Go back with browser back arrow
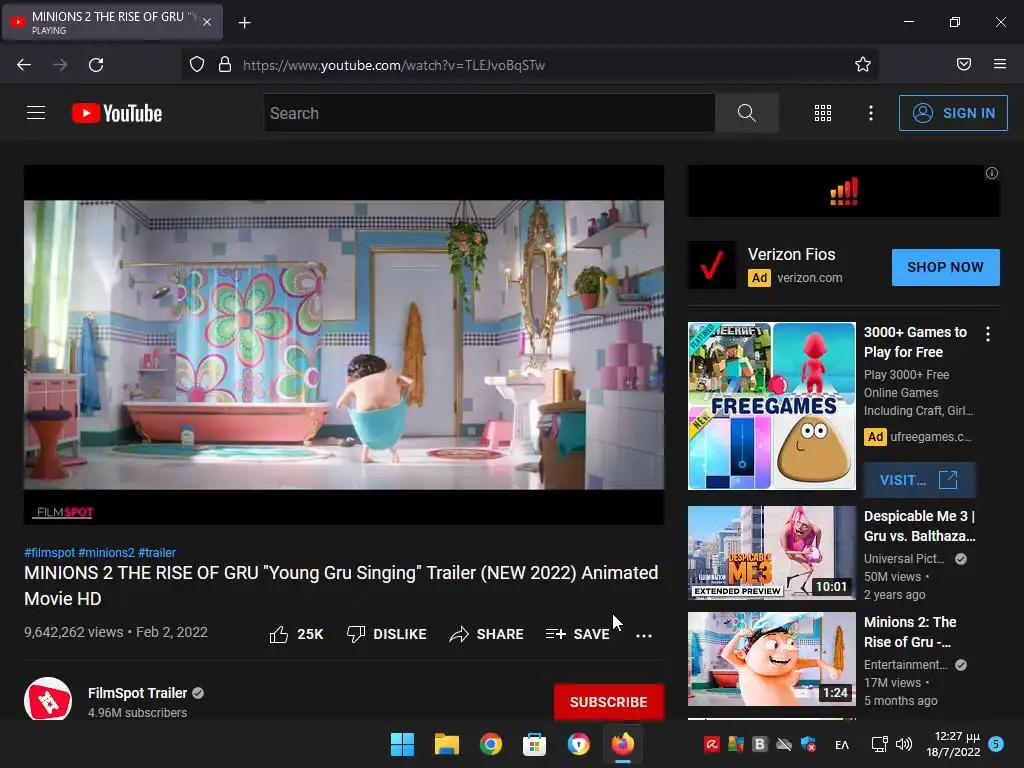1024x768 pixels. click(24, 65)
